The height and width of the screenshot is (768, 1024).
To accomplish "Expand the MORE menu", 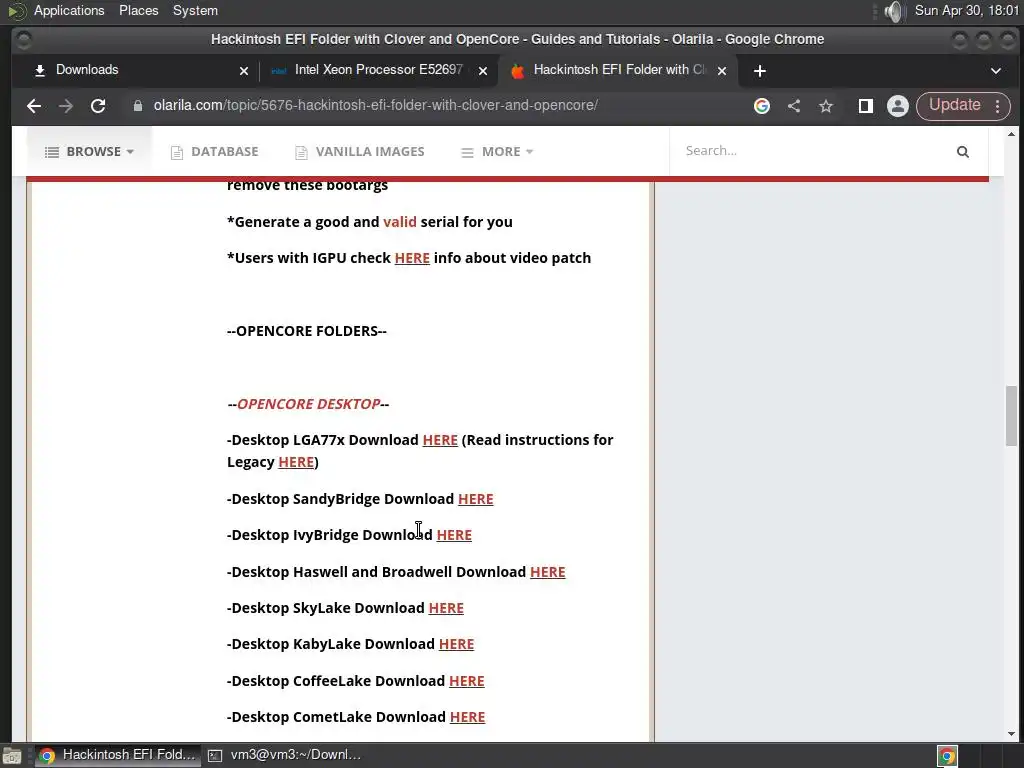I will point(497,152).
